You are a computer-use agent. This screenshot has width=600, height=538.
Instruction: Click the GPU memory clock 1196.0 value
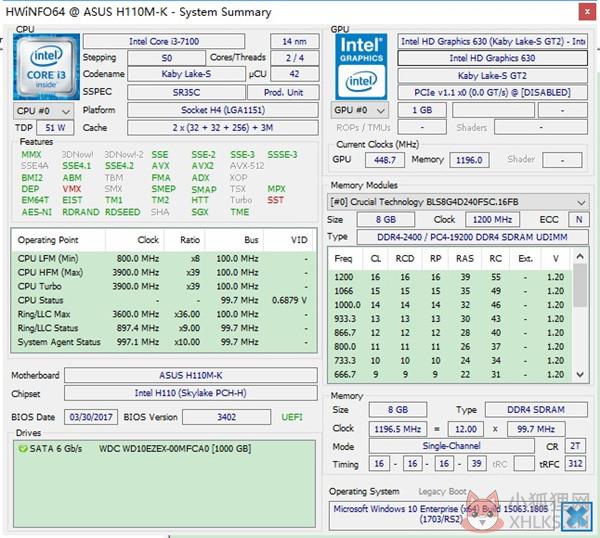click(469, 160)
